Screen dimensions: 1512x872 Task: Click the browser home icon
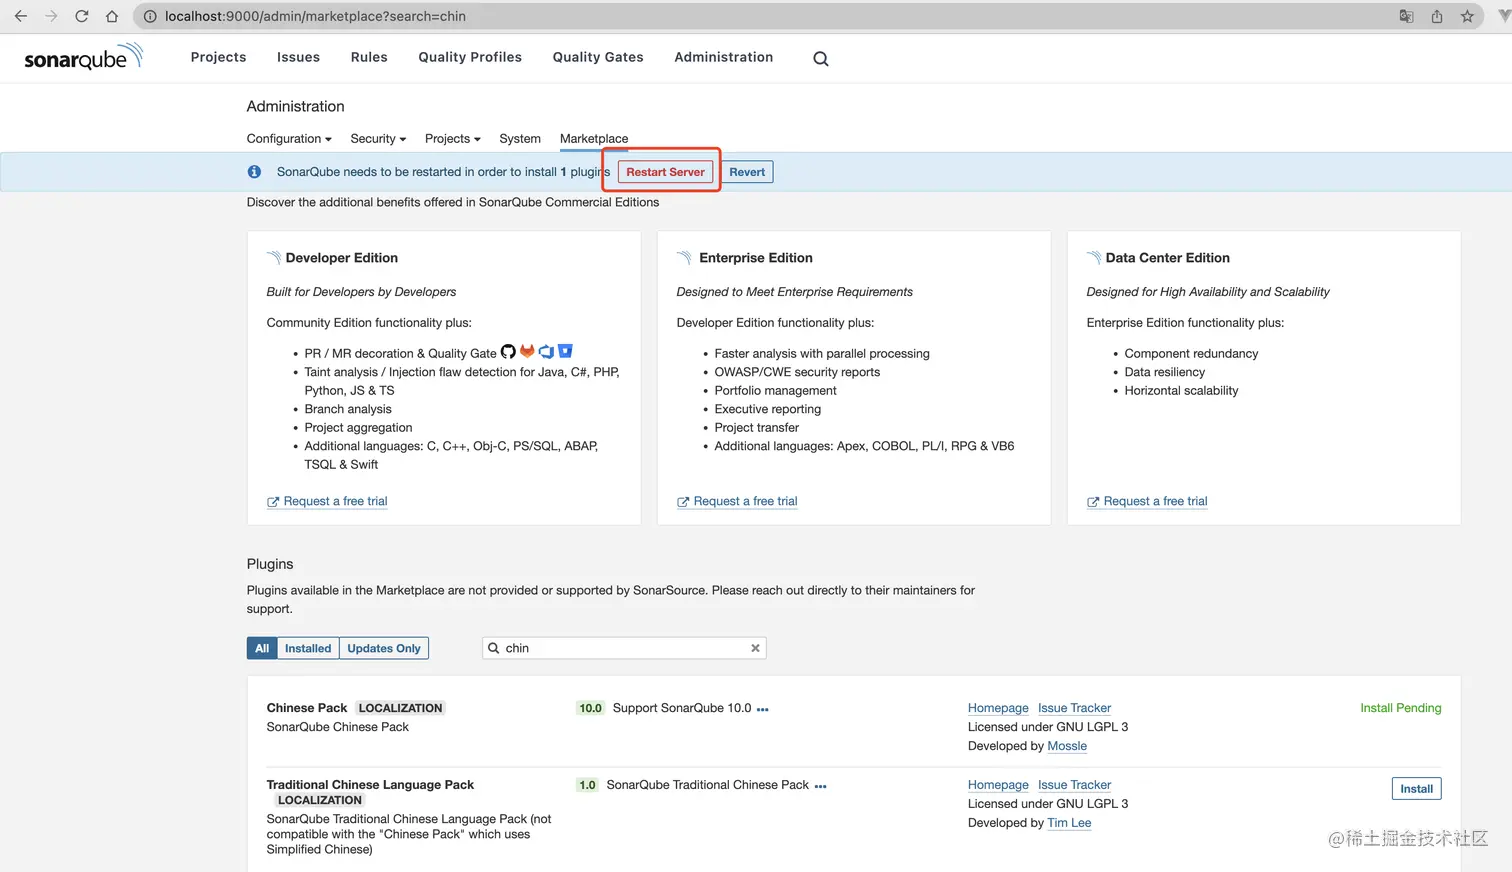[112, 16]
